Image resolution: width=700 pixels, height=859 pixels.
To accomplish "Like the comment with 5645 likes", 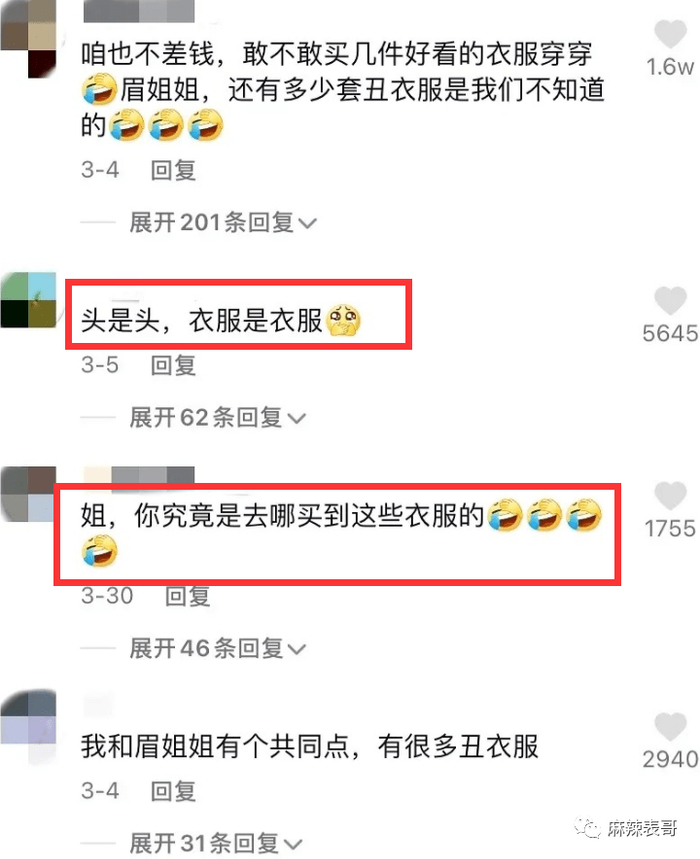I will click(670, 300).
